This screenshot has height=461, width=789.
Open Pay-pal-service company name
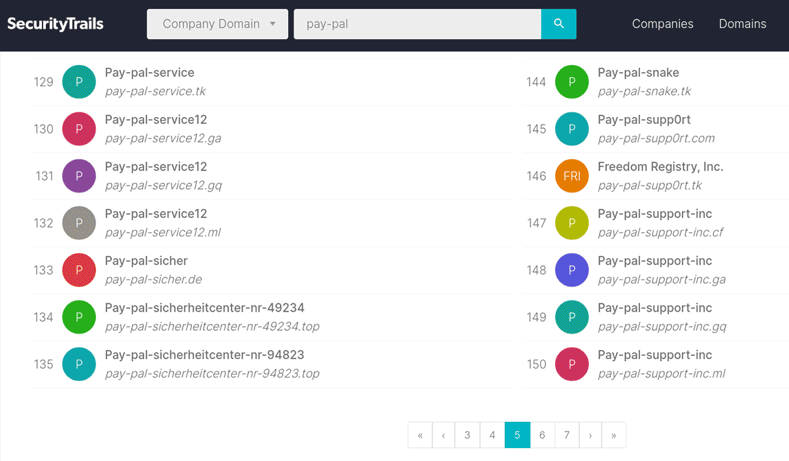(x=149, y=72)
